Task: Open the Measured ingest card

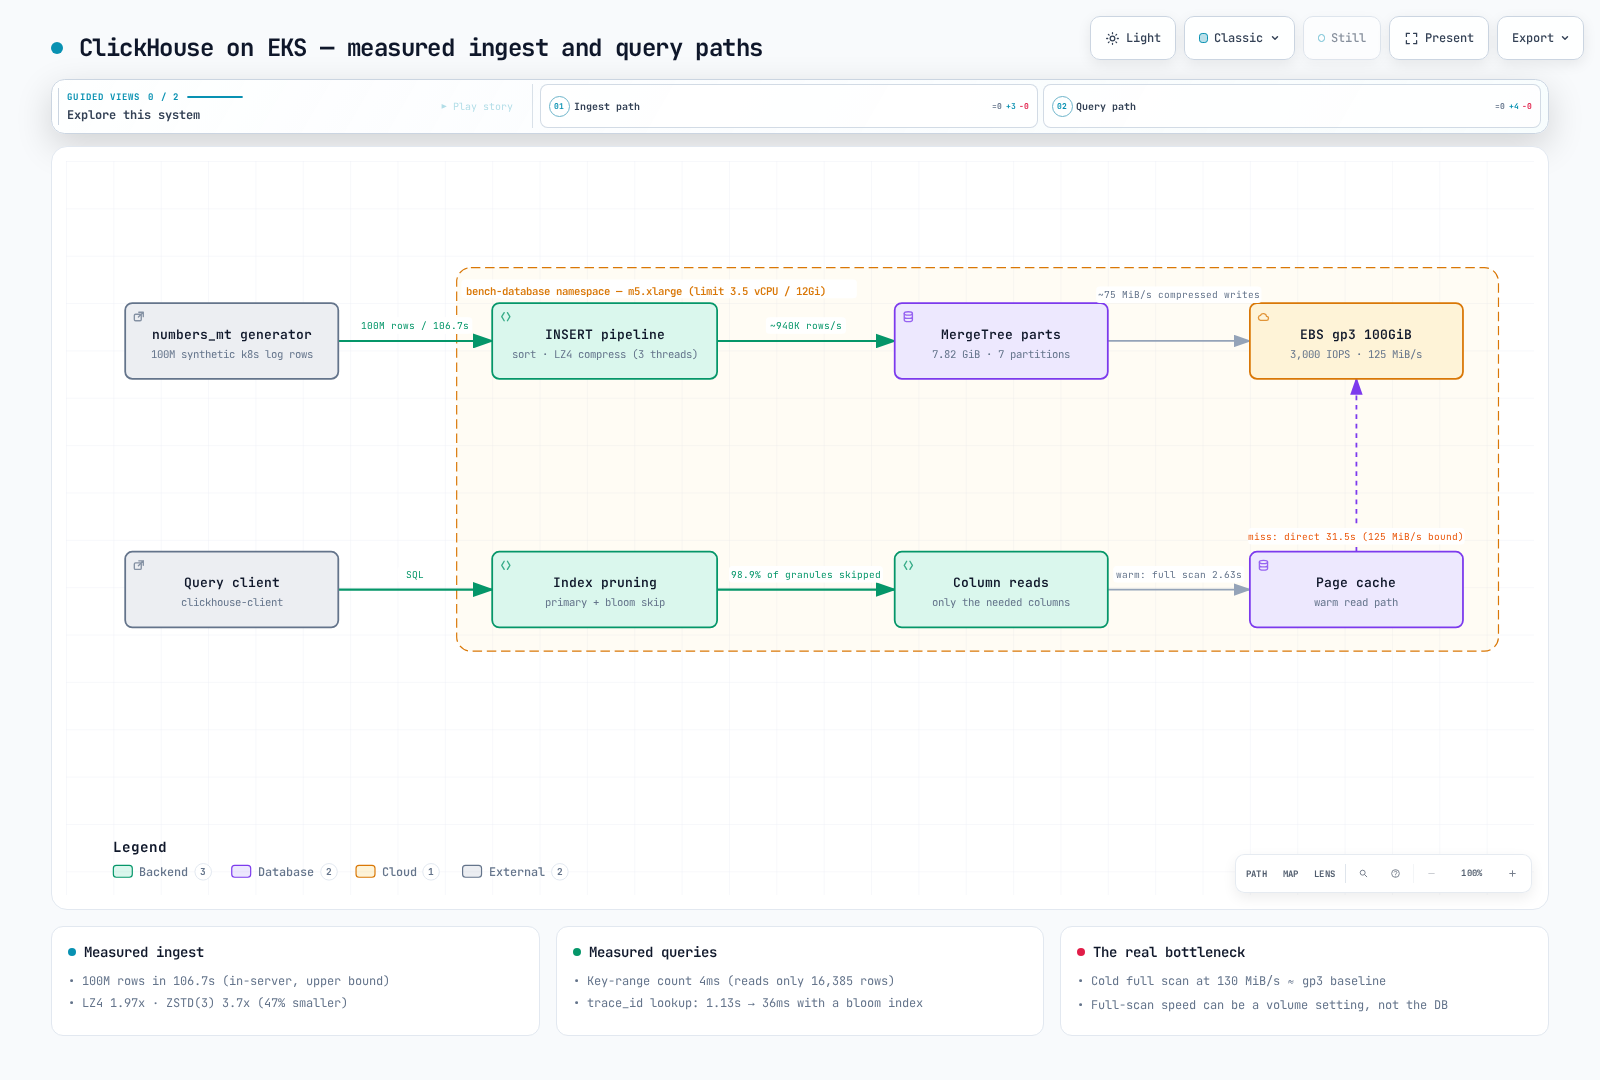Action: click(x=295, y=980)
